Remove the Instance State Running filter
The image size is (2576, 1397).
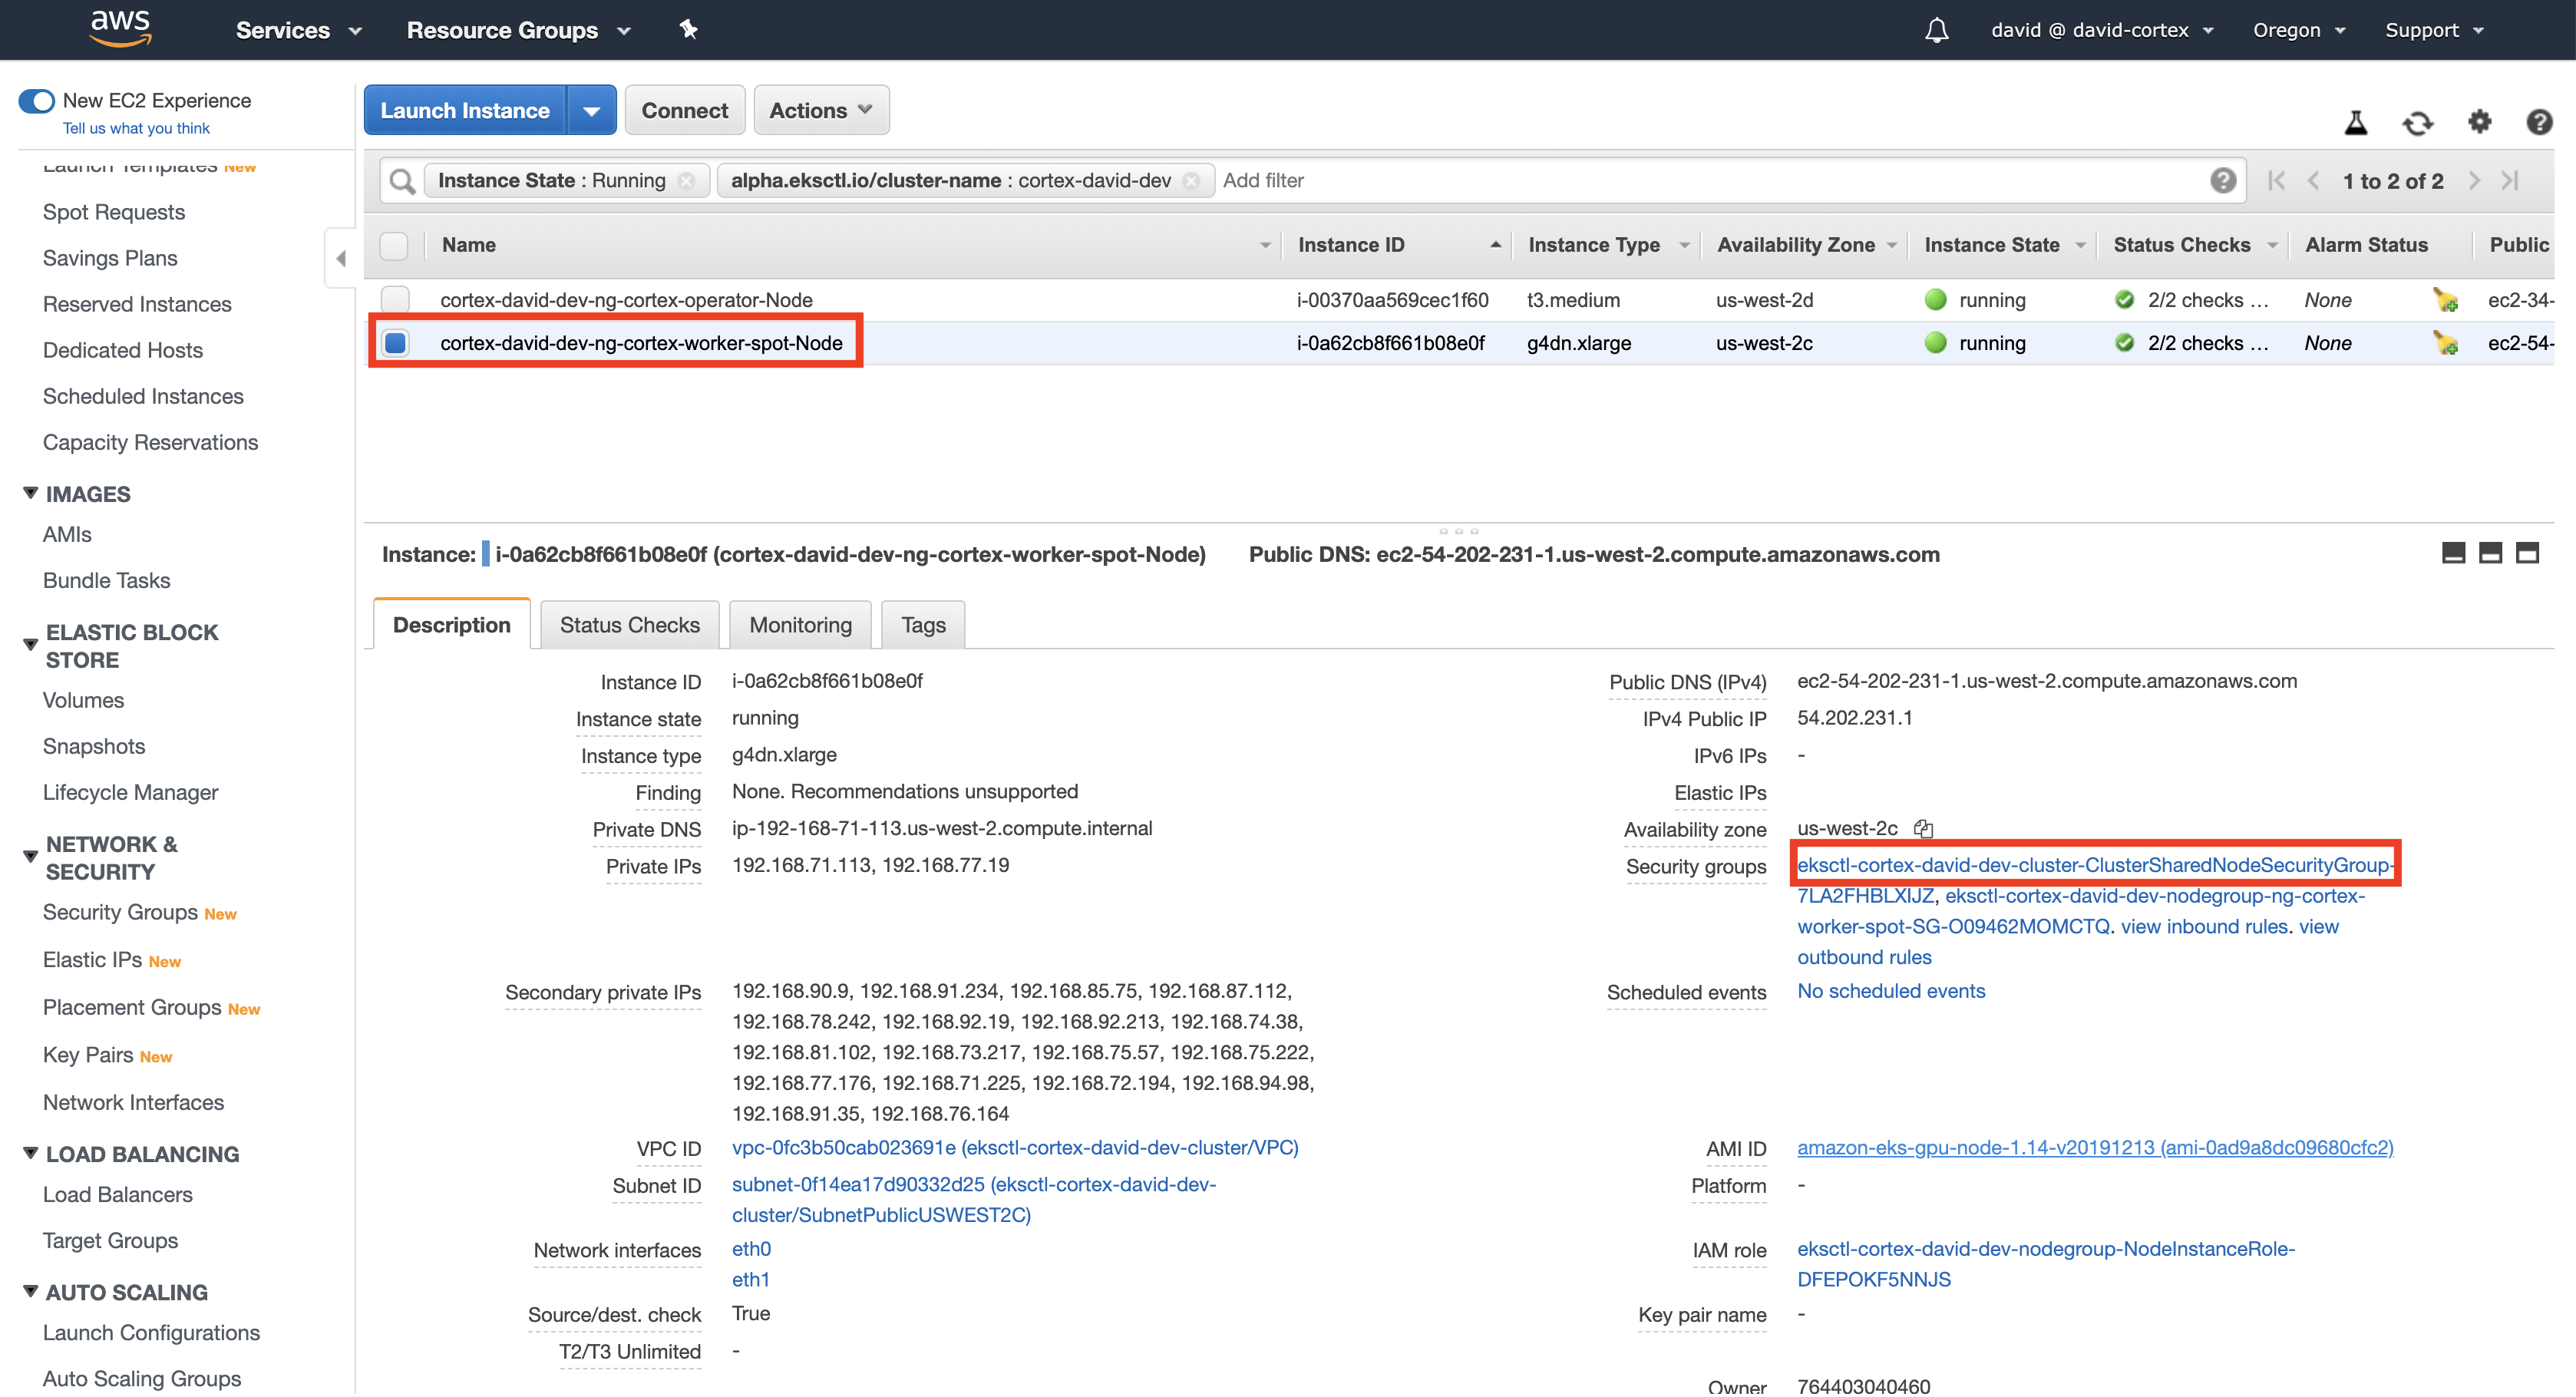pos(686,181)
